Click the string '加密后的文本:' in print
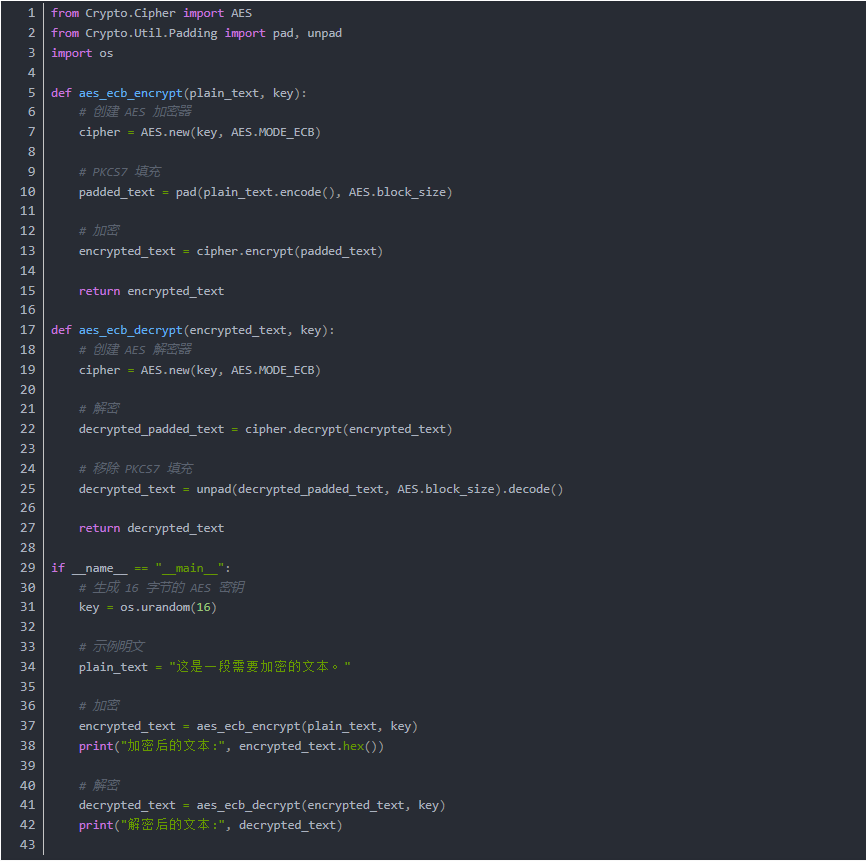866x861 pixels. (x=172, y=746)
